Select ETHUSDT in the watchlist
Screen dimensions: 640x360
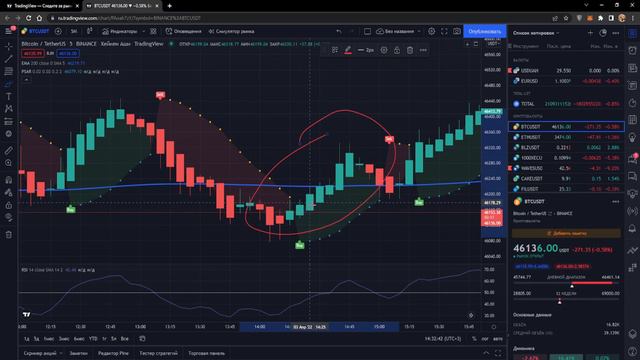click(x=566, y=137)
